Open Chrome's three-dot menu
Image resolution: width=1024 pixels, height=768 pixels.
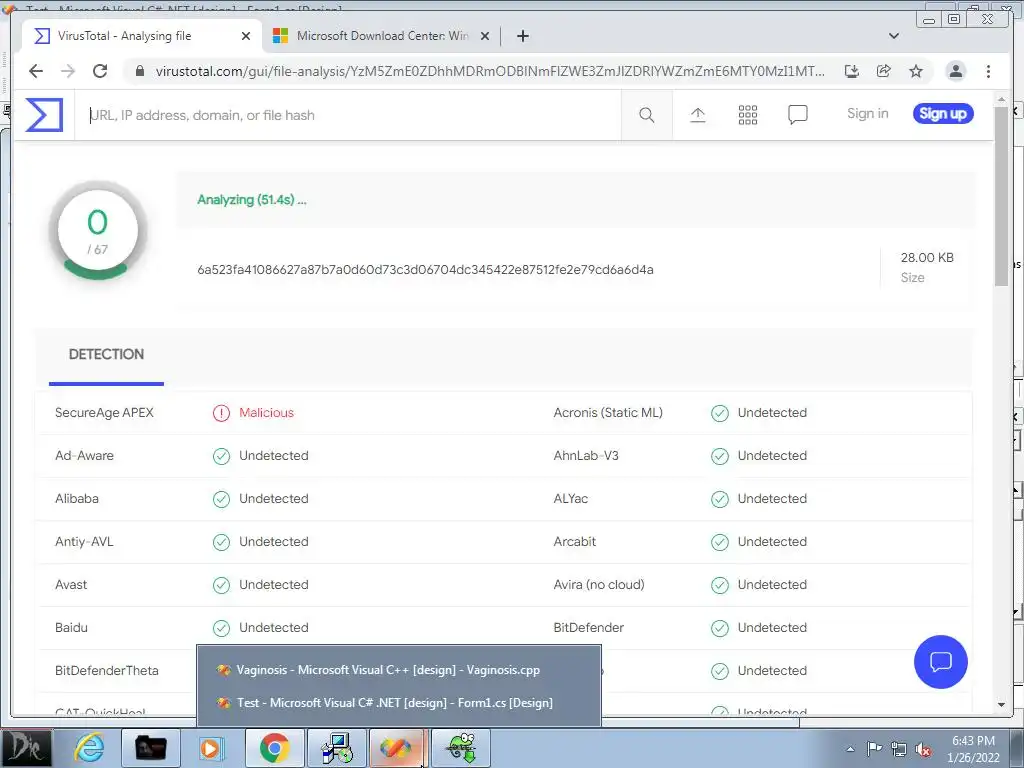click(988, 71)
